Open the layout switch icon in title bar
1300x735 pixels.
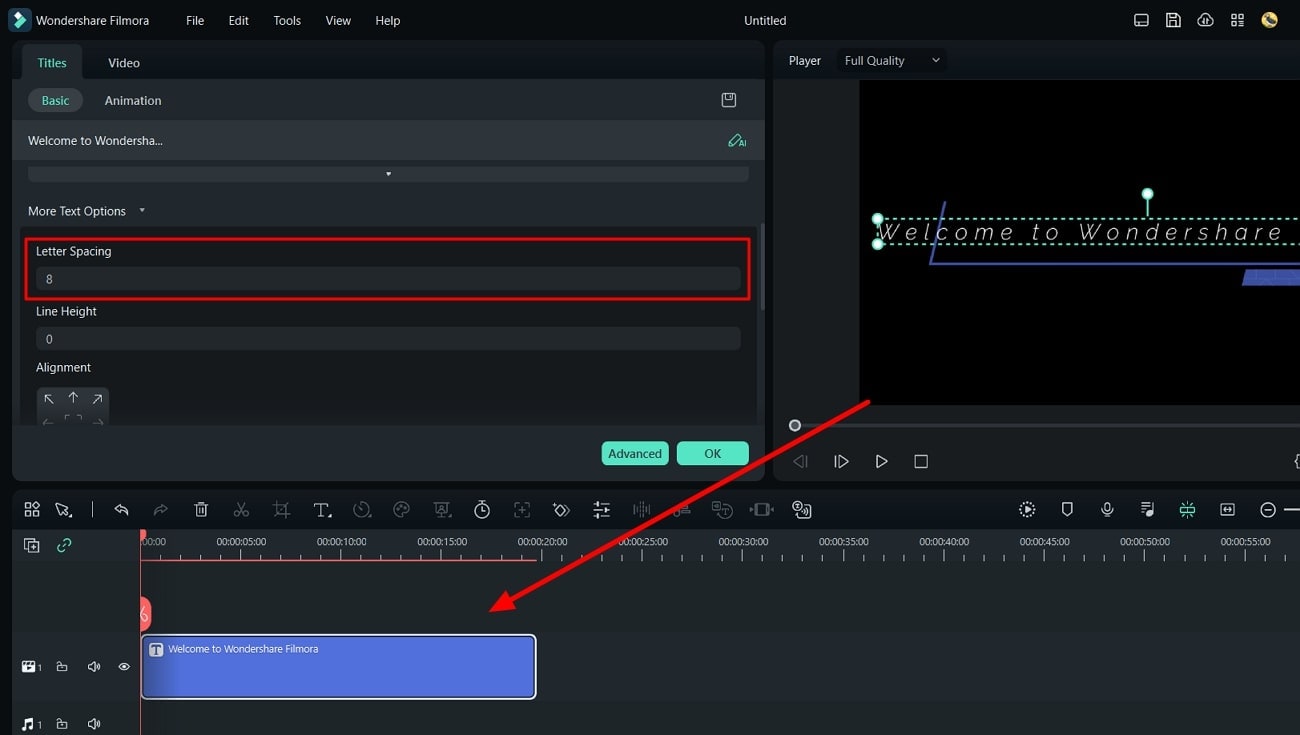coord(1141,20)
